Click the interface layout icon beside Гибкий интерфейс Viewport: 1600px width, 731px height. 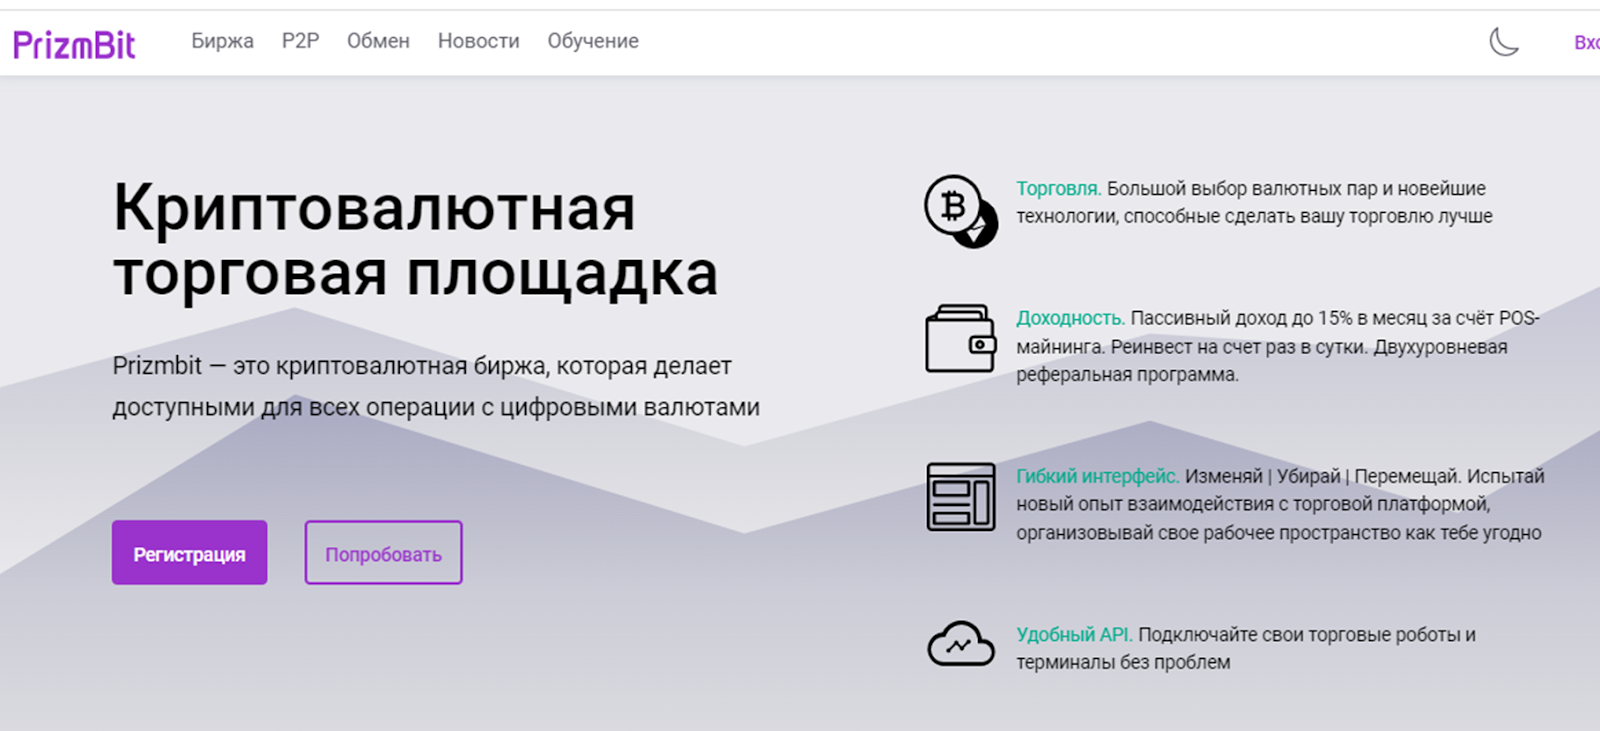click(960, 497)
